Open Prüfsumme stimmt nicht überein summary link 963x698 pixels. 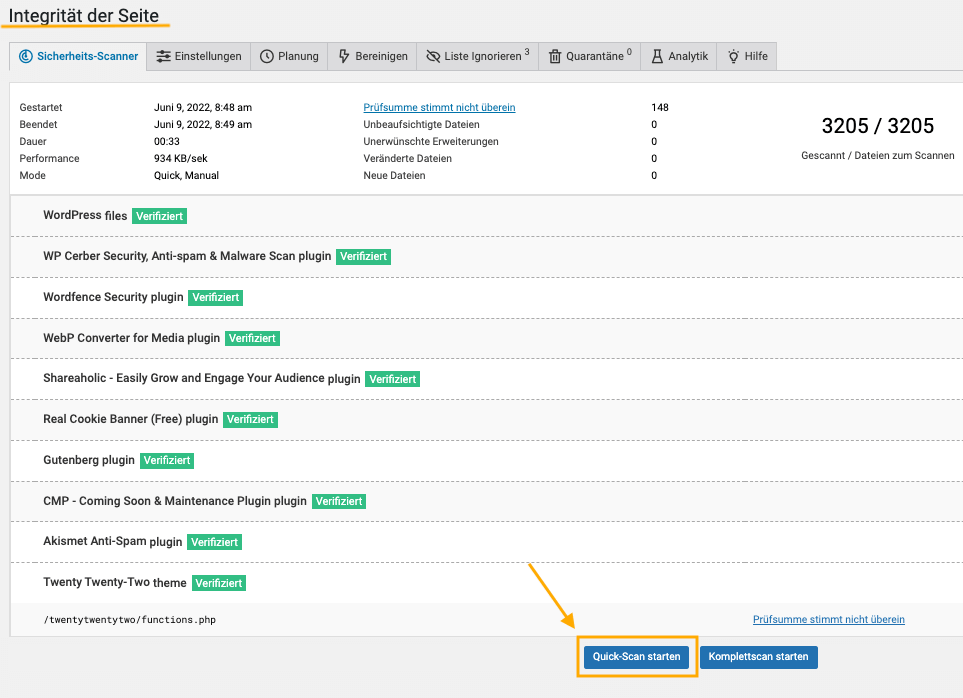(439, 107)
